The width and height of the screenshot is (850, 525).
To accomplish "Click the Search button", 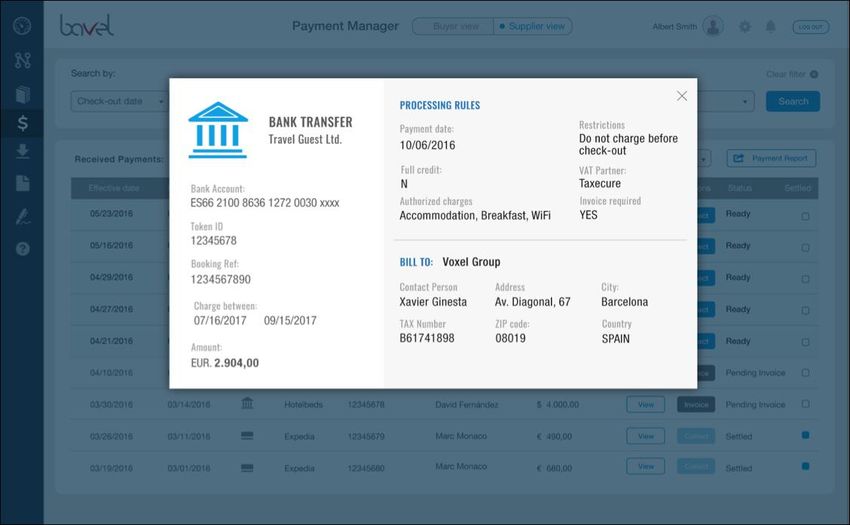I will 793,101.
